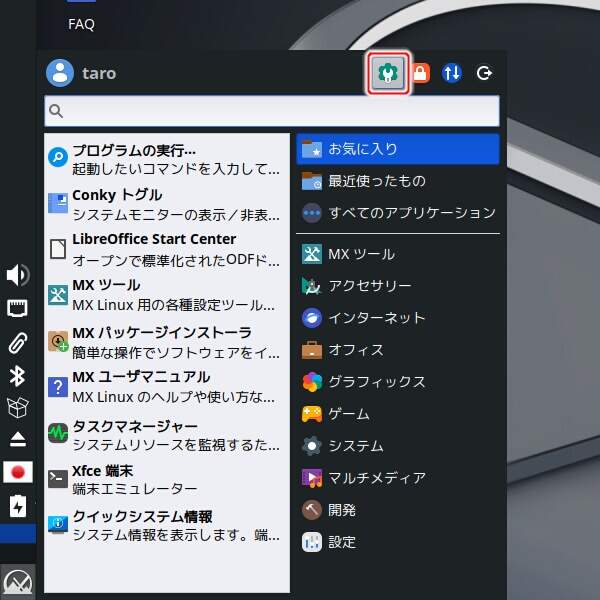Click the eject removable media panel icon
Image resolution: width=600 pixels, height=600 pixels.
(x=17, y=439)
